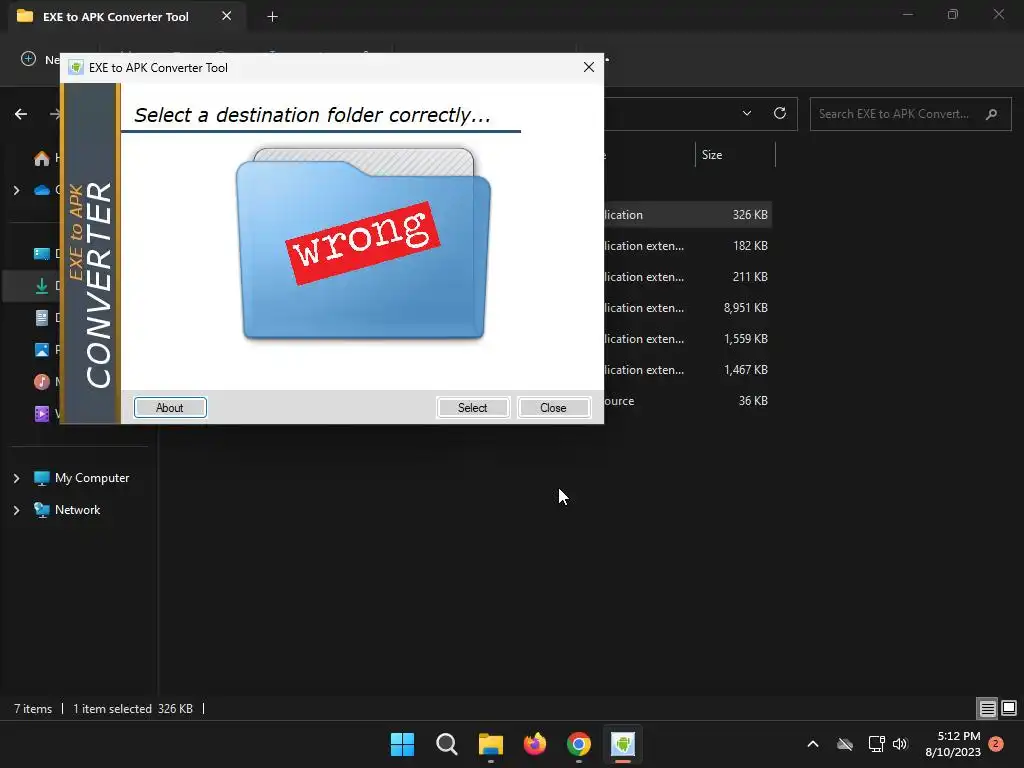Launch Firefox from taskbar
The width and height of the screenshot is (1024, 768).
pos(535,744)
